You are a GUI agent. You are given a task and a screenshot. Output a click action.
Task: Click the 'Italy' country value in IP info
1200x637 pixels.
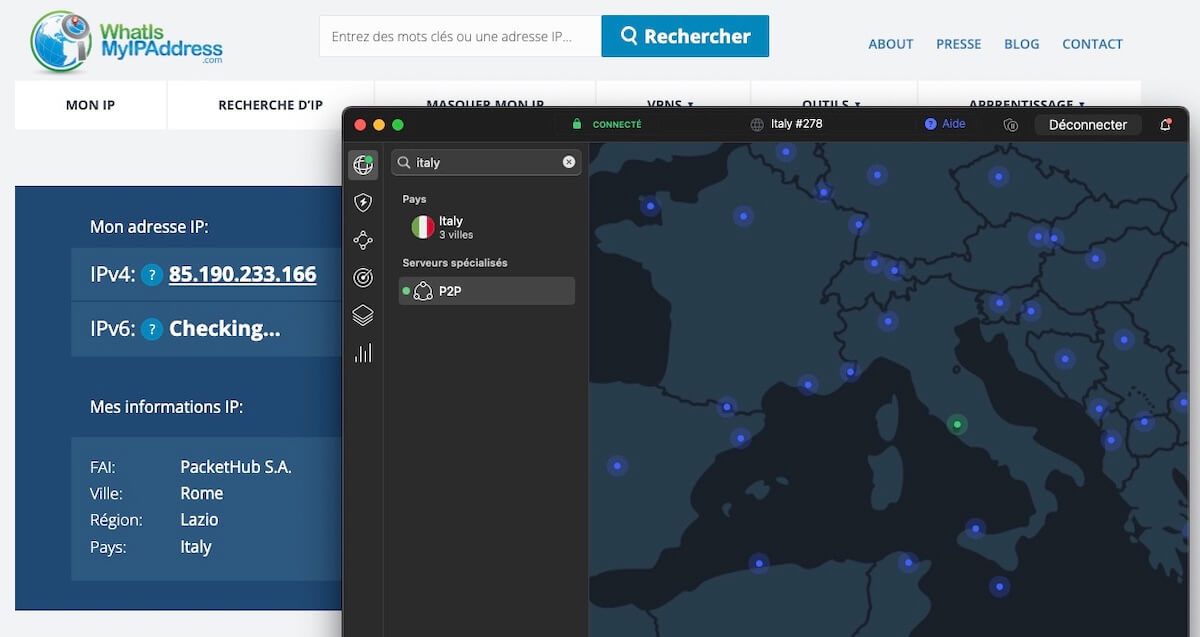point(196,547)
